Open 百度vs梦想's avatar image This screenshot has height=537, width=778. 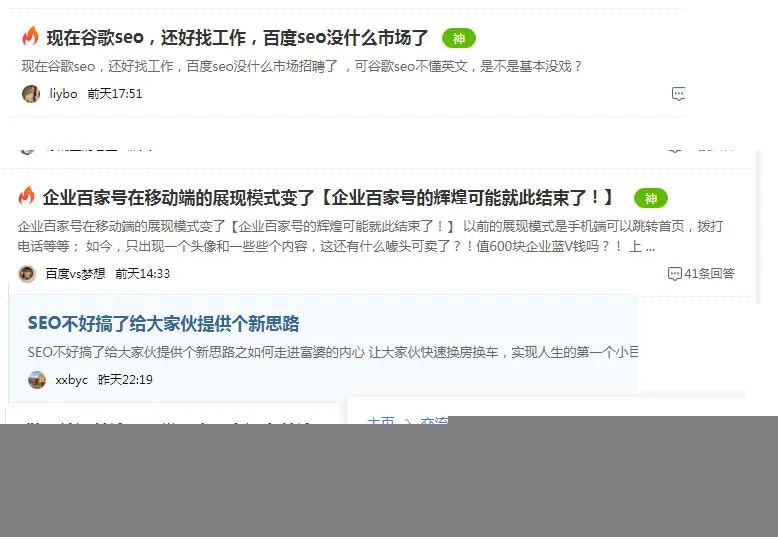(x=27, y=273)
